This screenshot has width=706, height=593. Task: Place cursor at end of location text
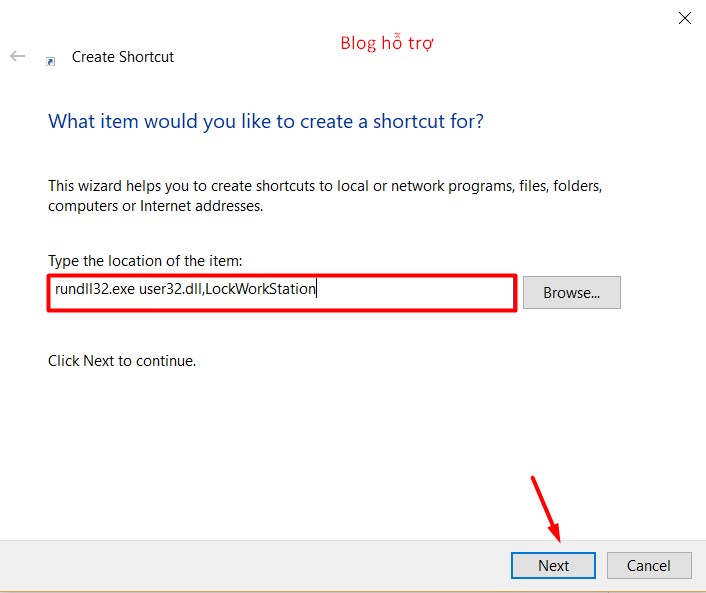pos(316,290)
